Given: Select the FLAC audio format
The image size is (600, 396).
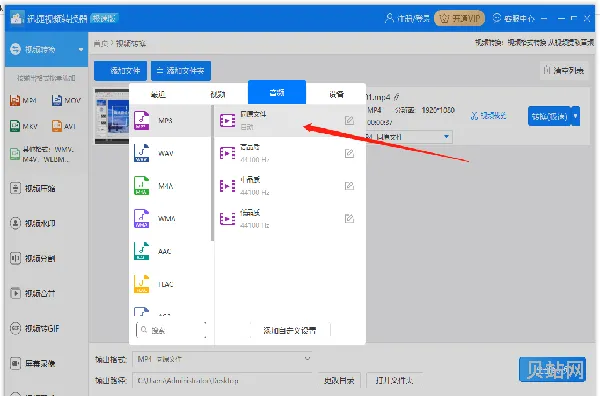Looking at the screenshot, I should pos(170,284).
